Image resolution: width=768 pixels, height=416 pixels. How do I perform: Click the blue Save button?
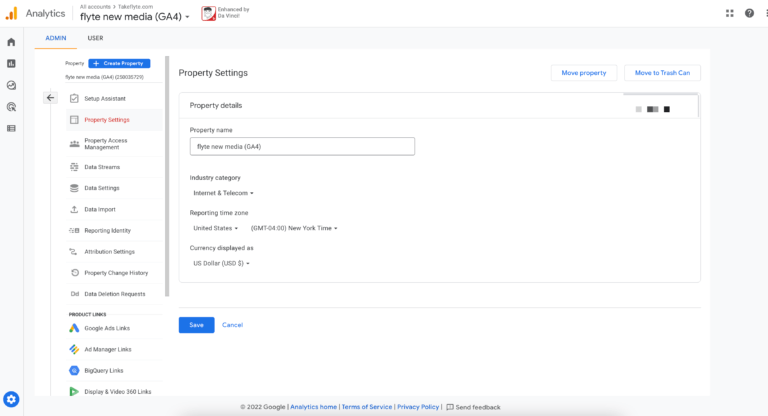point(196,325)
